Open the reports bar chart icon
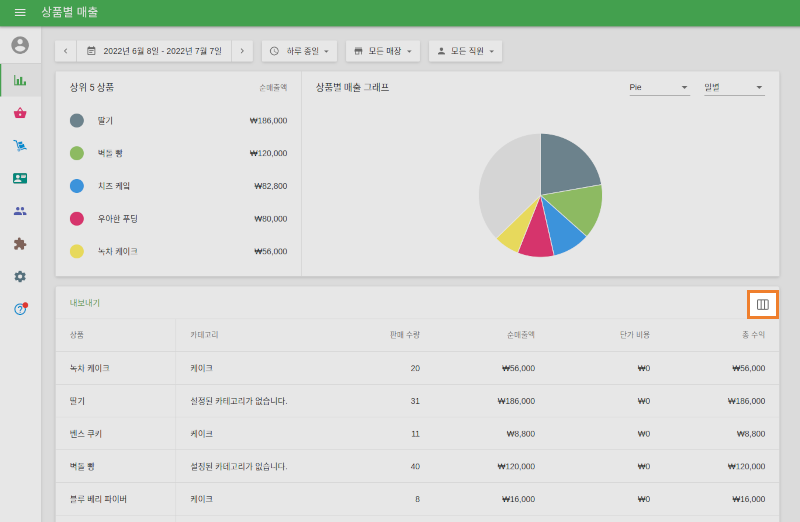 (20, 80)
